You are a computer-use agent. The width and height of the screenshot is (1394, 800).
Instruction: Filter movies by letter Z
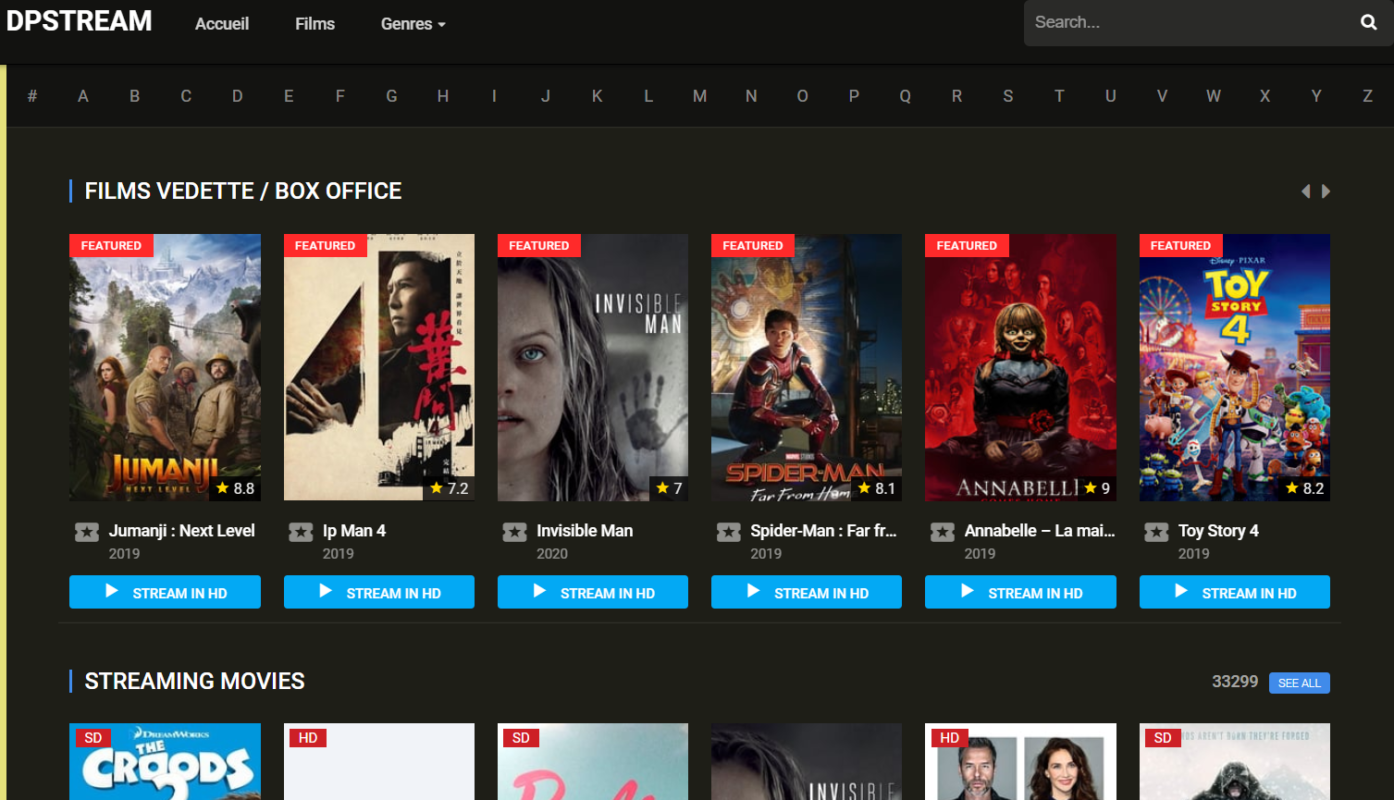[1368, 96]
